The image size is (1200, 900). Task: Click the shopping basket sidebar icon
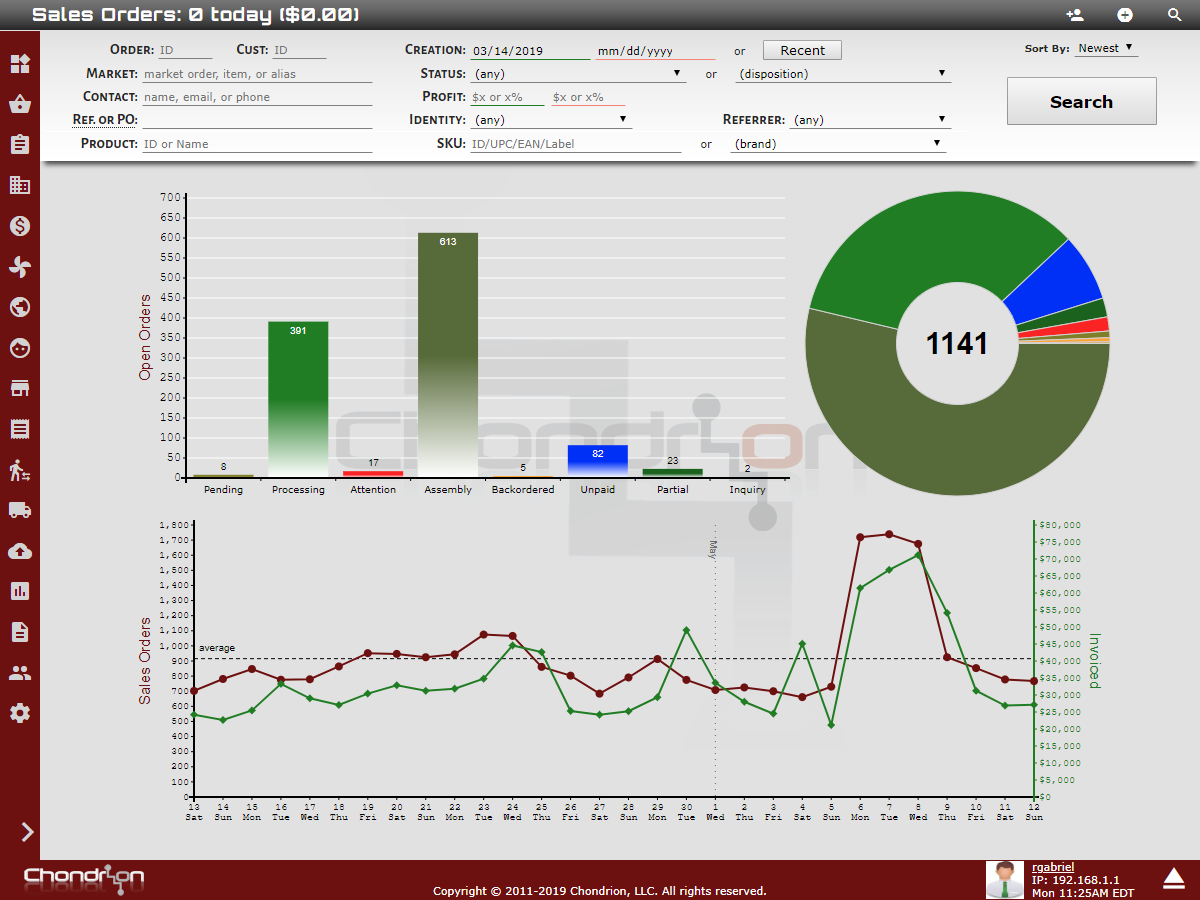(x=19, y=104)
